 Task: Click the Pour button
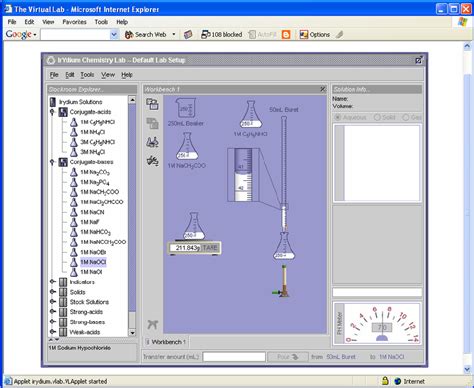click(x=287, y=357)
